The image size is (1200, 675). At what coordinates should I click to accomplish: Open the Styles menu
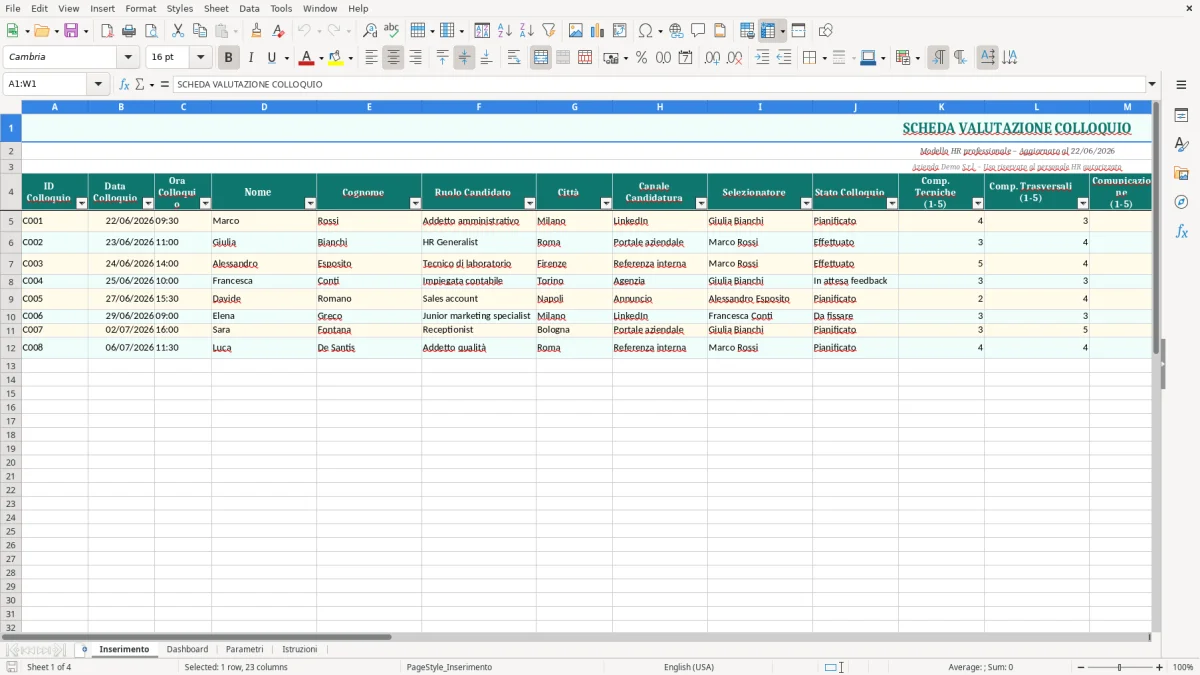pos(180,8)
